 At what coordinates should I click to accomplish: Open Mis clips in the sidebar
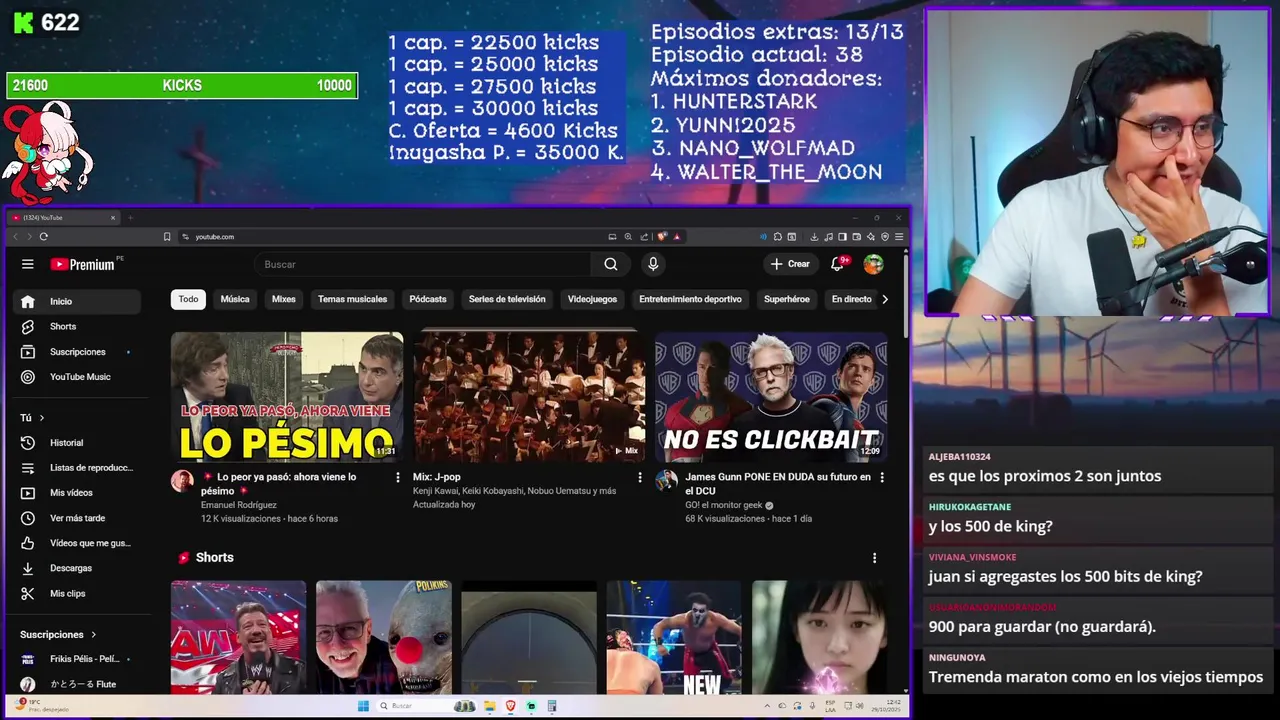[x=77, y=593]
